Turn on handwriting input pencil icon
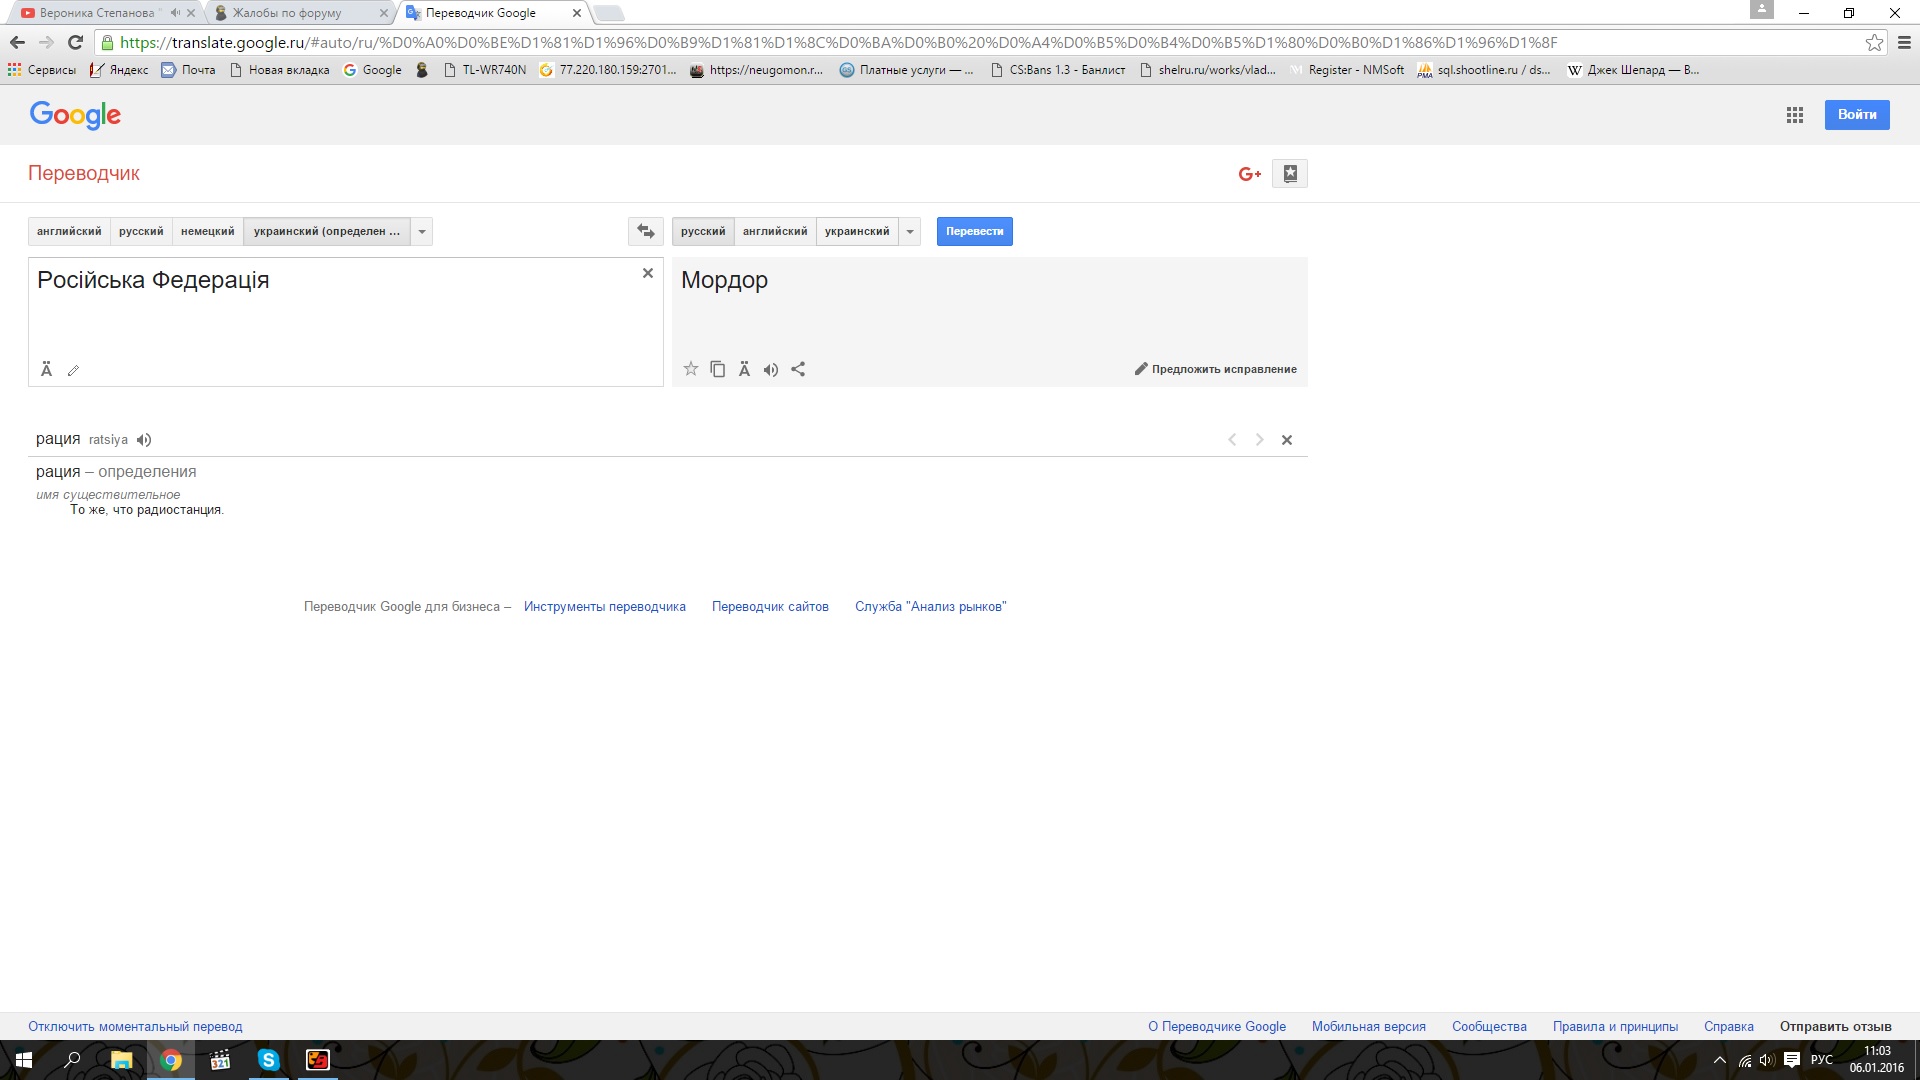Image resolution: width=1920 pixels, height=1080 pixels. 73,370
